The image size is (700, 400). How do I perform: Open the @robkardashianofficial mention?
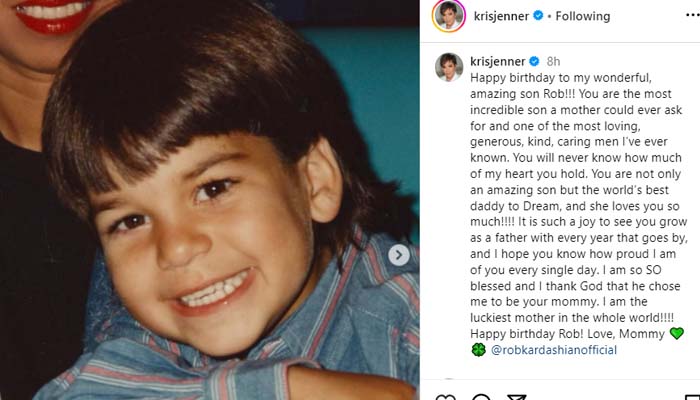tap(553, 350)
